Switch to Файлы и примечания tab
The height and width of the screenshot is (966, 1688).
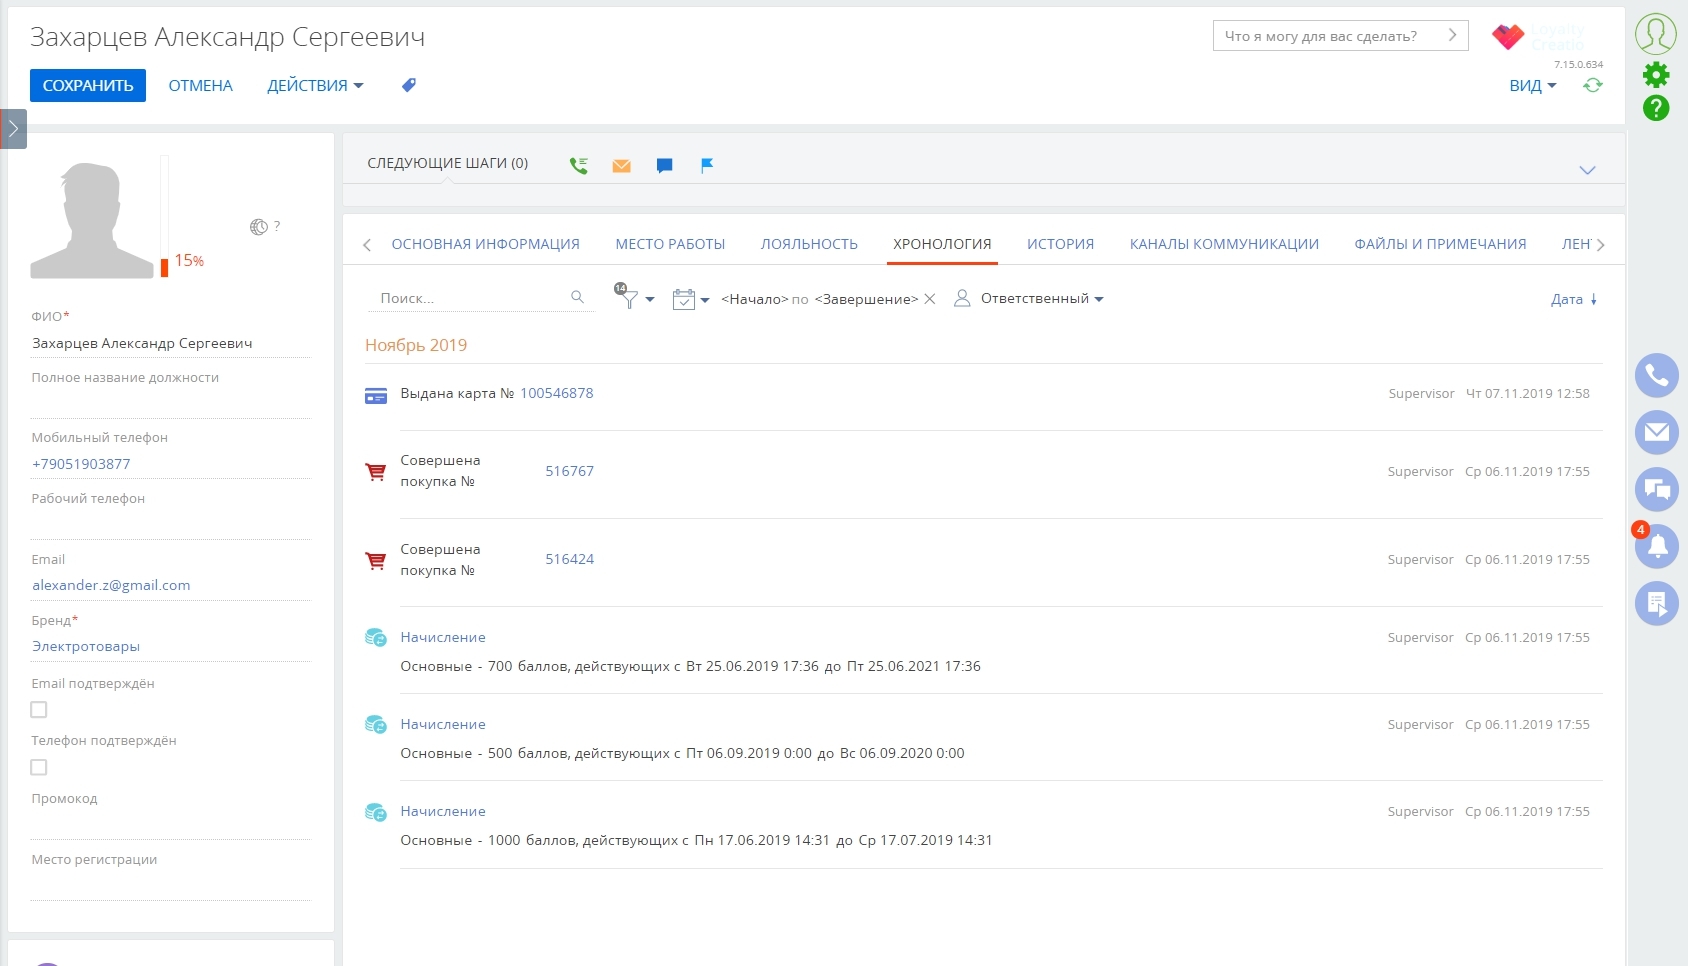pos(1440,244)
